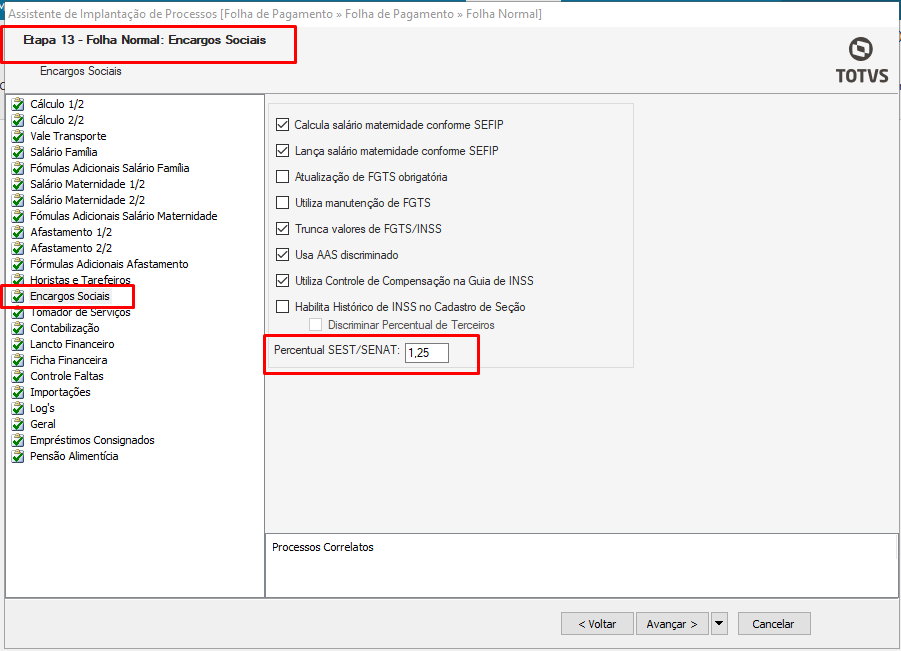Image resolution: width=901 pixels, height=651 pixels.
Task: Click the check icon beside Lancto Financeiro
Action: [18, 344]
